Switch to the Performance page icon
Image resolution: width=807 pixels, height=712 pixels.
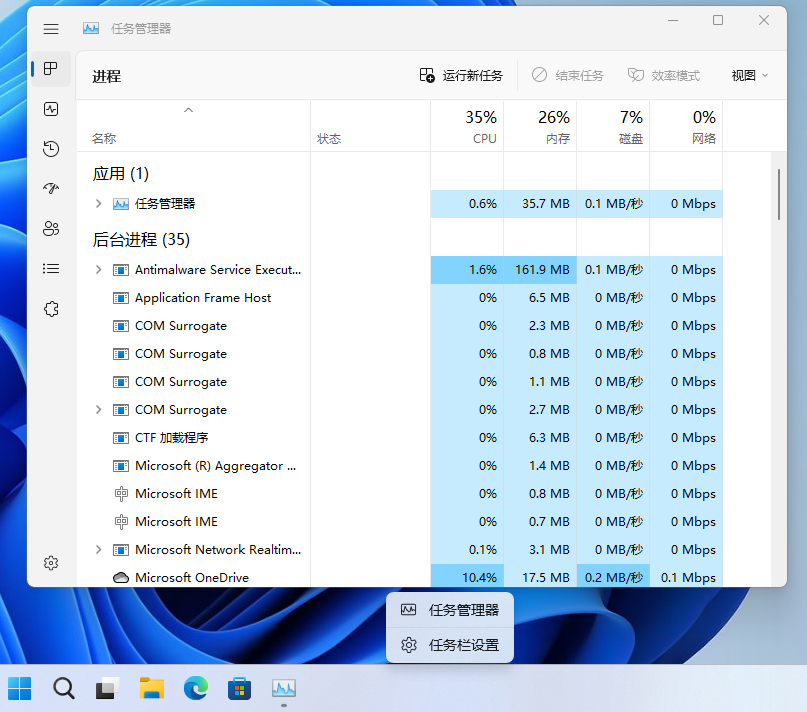[51, 109]
